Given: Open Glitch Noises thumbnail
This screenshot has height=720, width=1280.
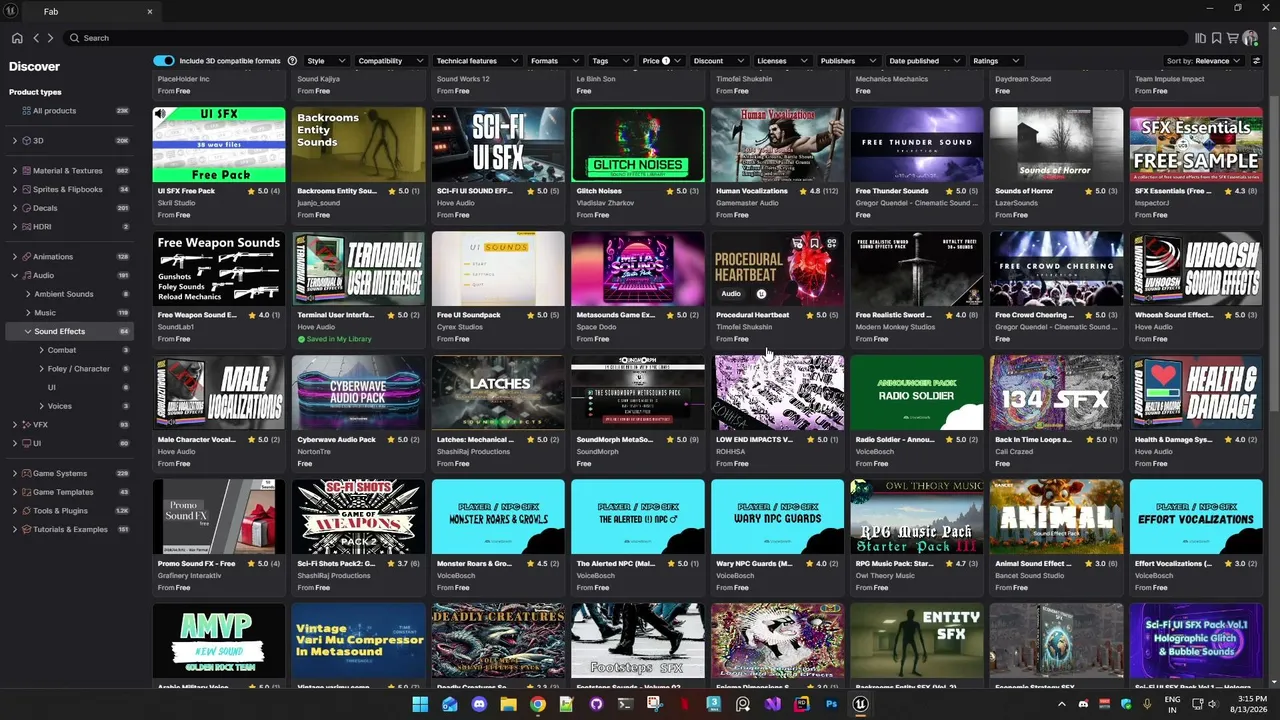Looking at the screenshot, I should coord(638,145).
